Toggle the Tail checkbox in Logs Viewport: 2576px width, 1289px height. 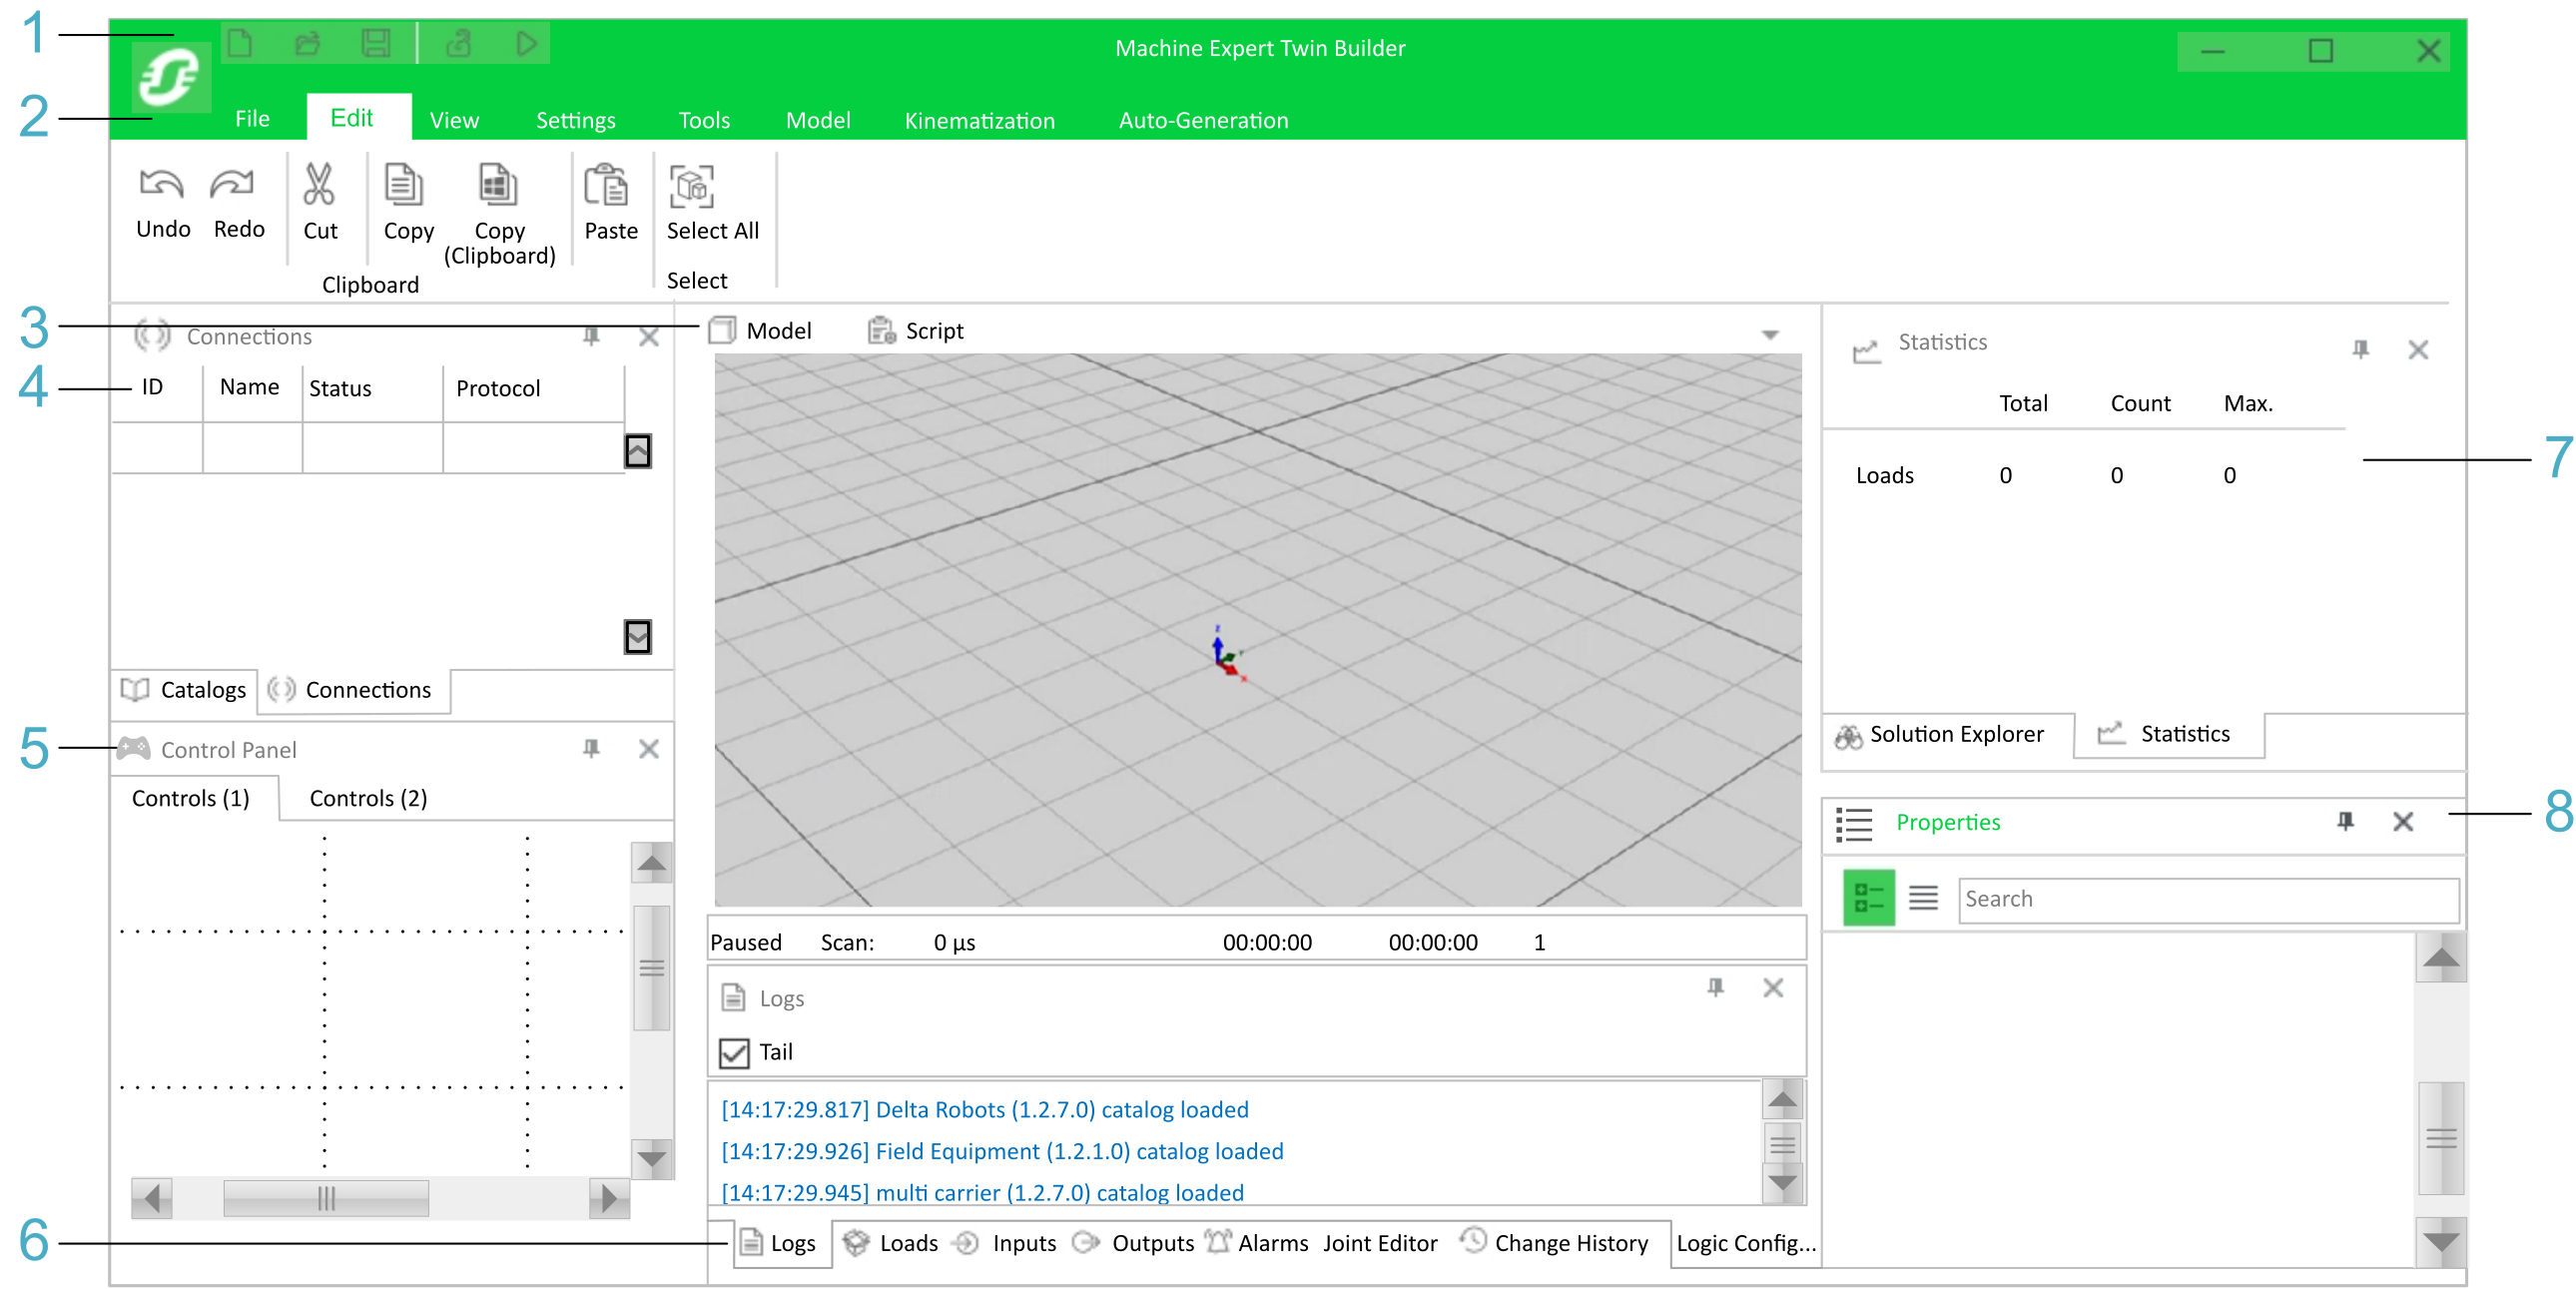click(x=734, y=1053)
